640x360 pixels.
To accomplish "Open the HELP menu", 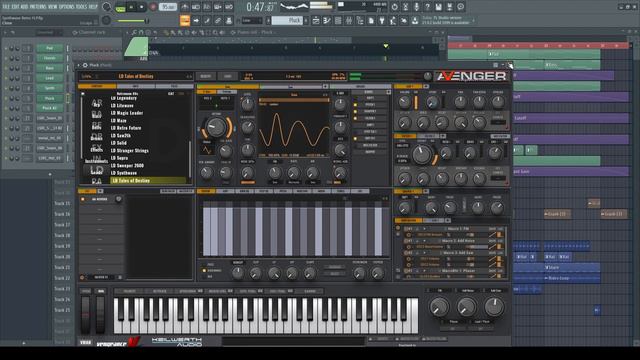I will tap(93, 7).
